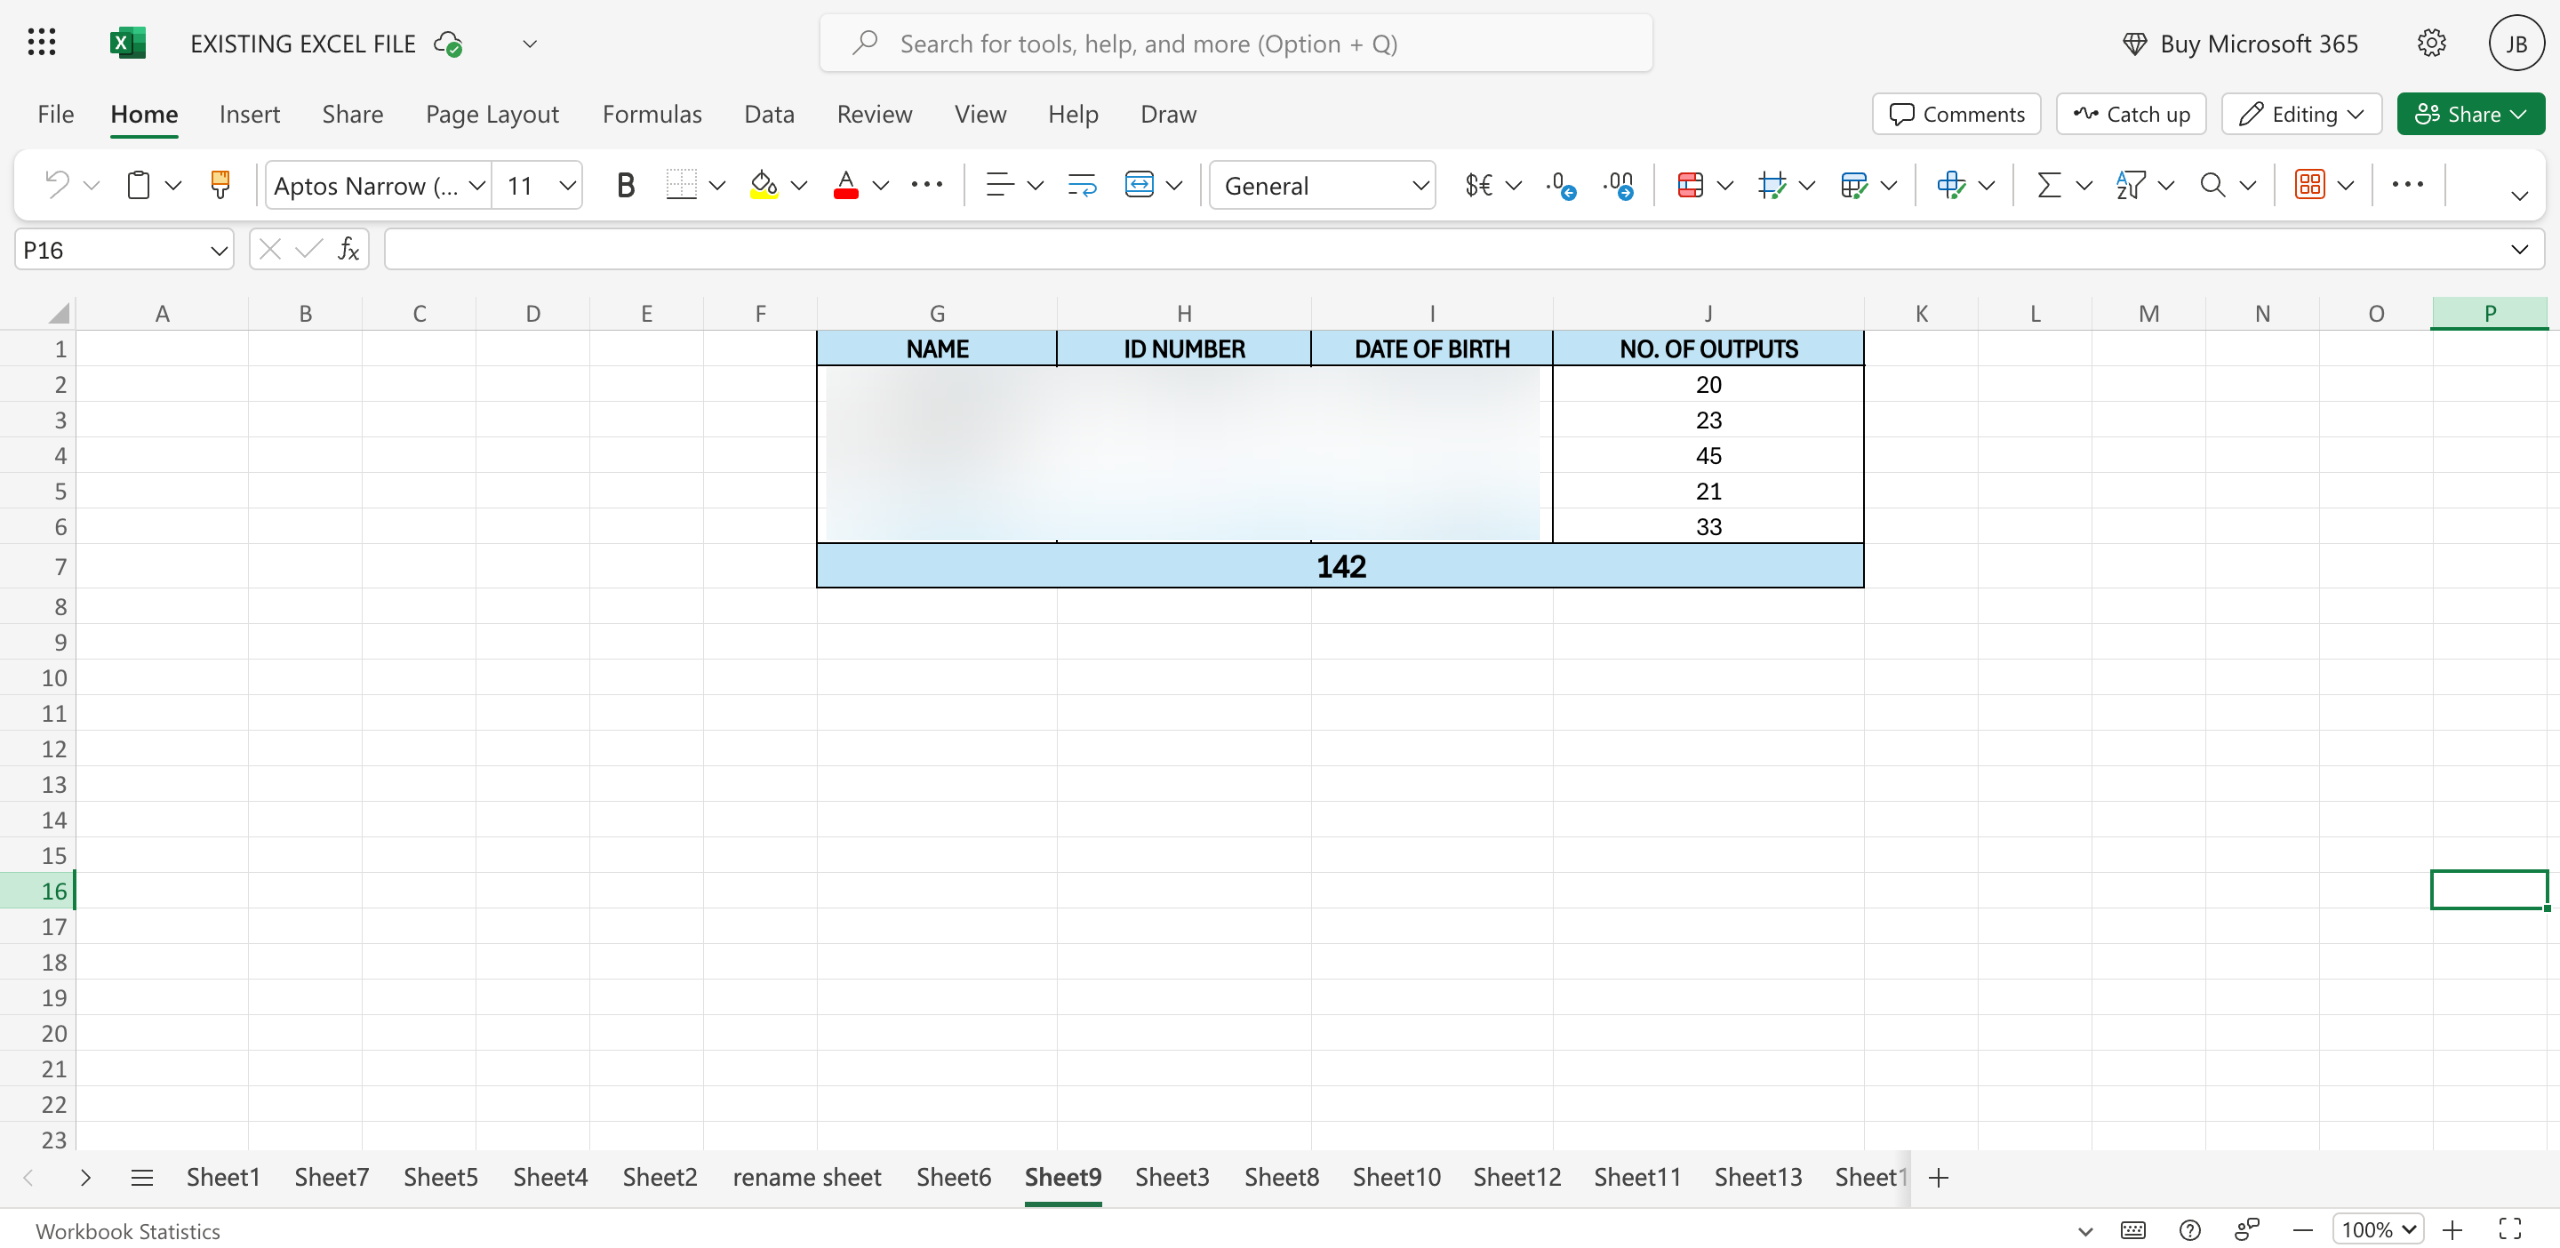This screenshot has width=2560, height=1248.
Task: Click the Undo arrow icon
Action: pos(57,185)
